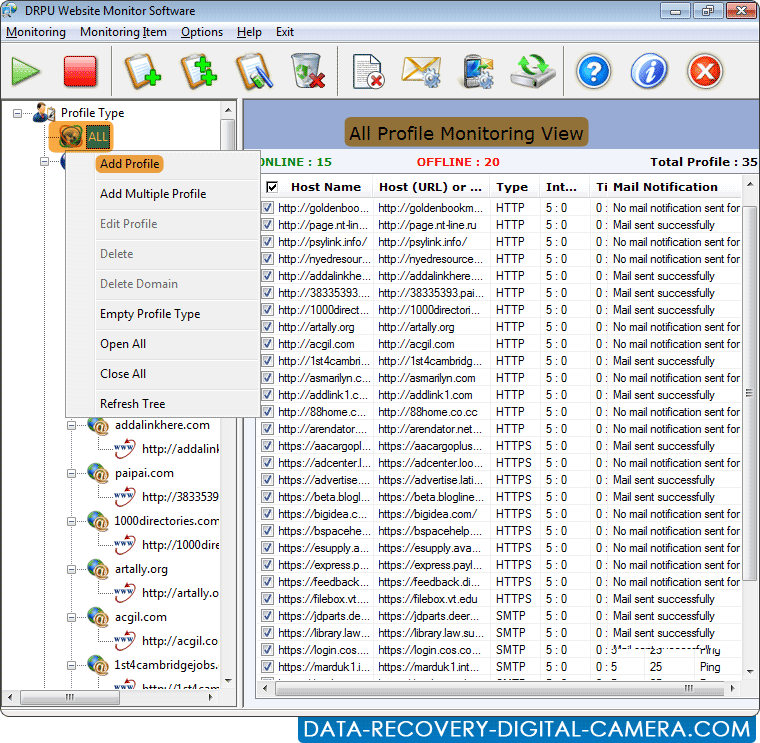The width and height of the screenshot is (760, 743).
Task: Uncheck the http://acgil.com row checkbox
Action: (x=267, y=344)
